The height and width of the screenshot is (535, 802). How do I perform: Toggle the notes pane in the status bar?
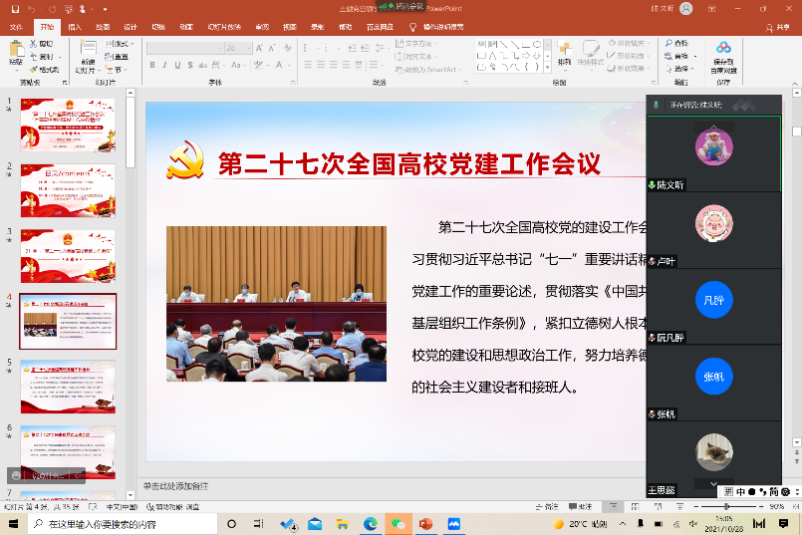(x=548, y=507)
